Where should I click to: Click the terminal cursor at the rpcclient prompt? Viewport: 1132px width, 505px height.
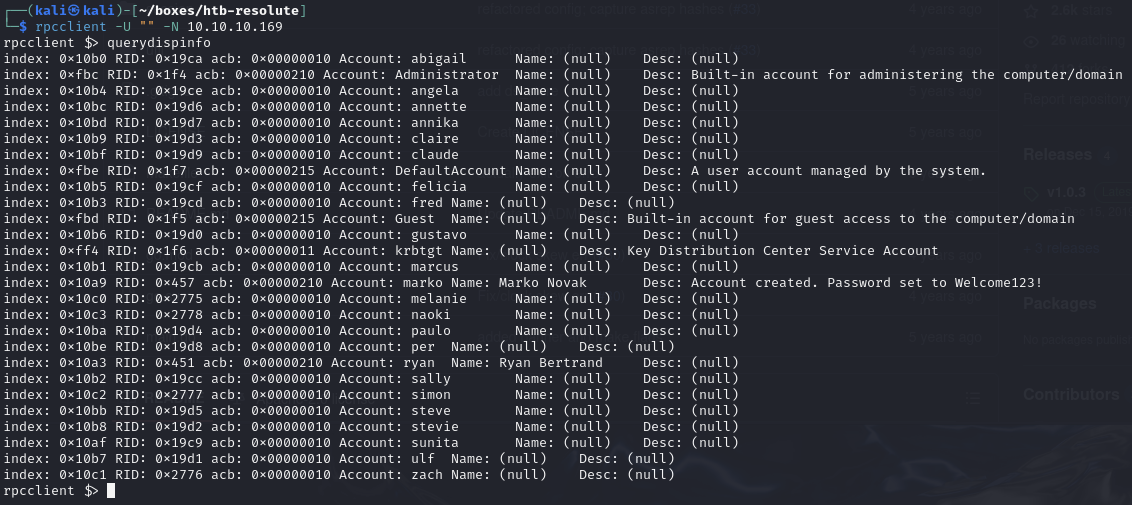tap(111, 490)
